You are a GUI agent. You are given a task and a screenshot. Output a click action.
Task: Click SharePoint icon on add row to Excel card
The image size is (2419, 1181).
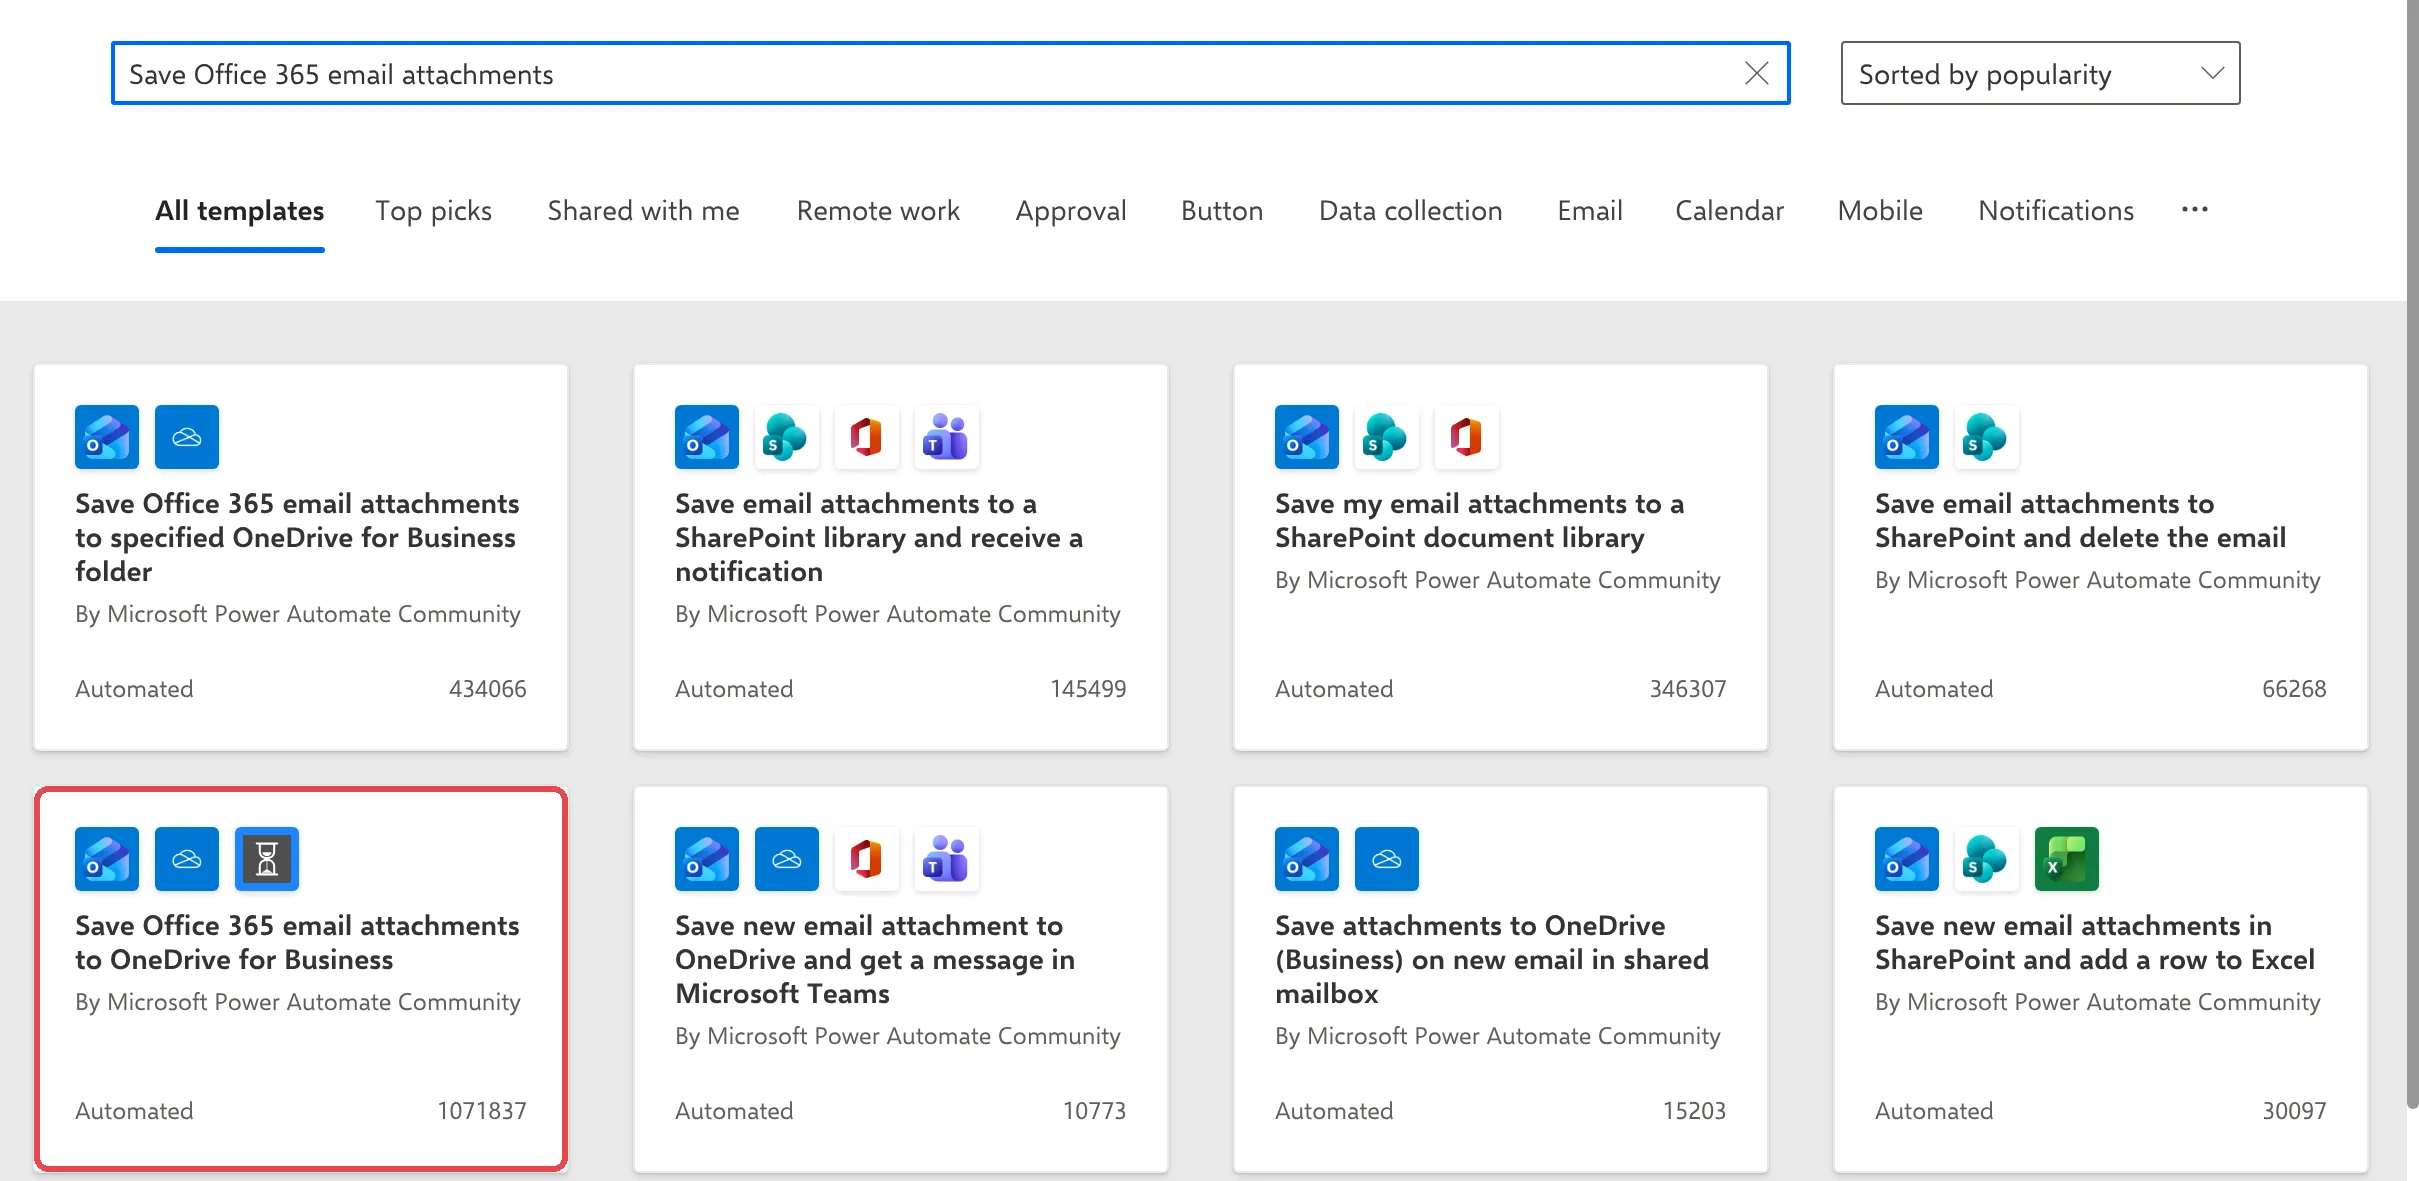(x=1987, y=859)
